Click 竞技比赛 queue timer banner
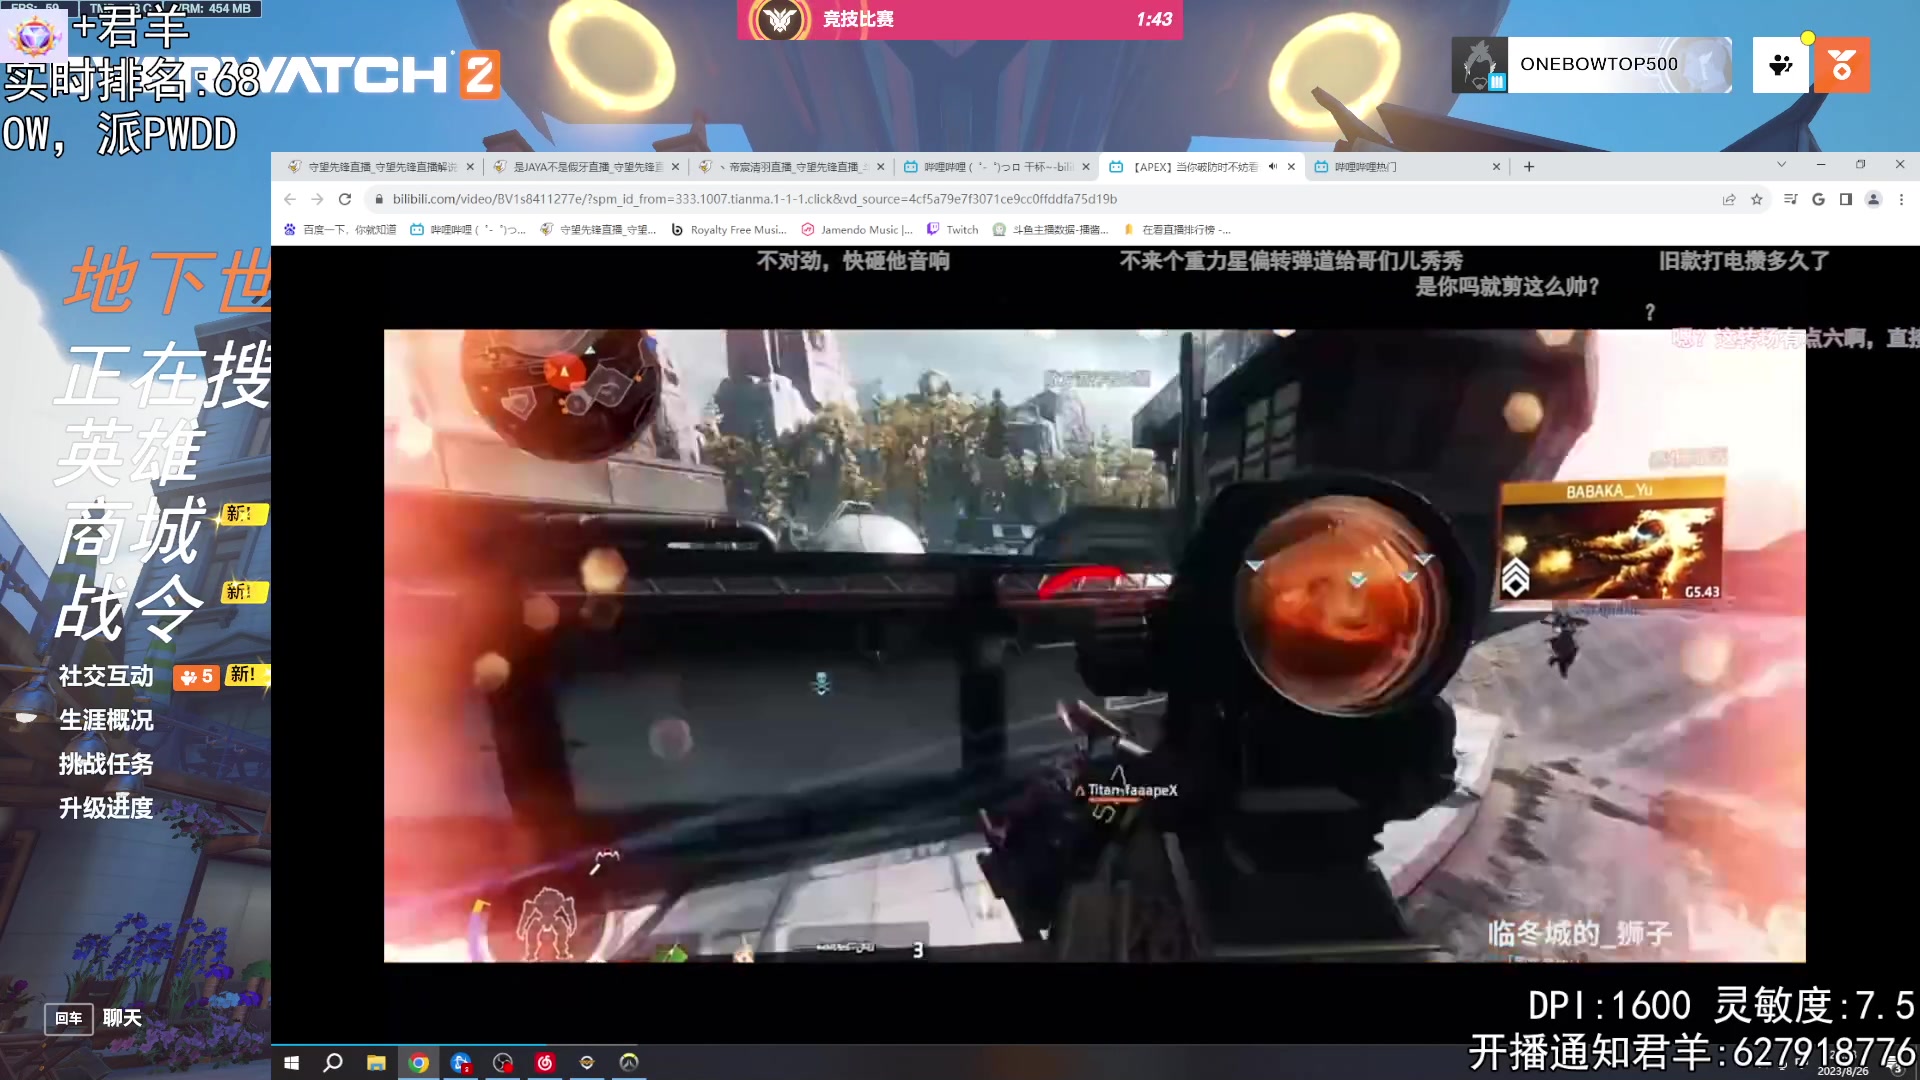This screenshot has width=1920, height=1080. [x=960, y=19]
